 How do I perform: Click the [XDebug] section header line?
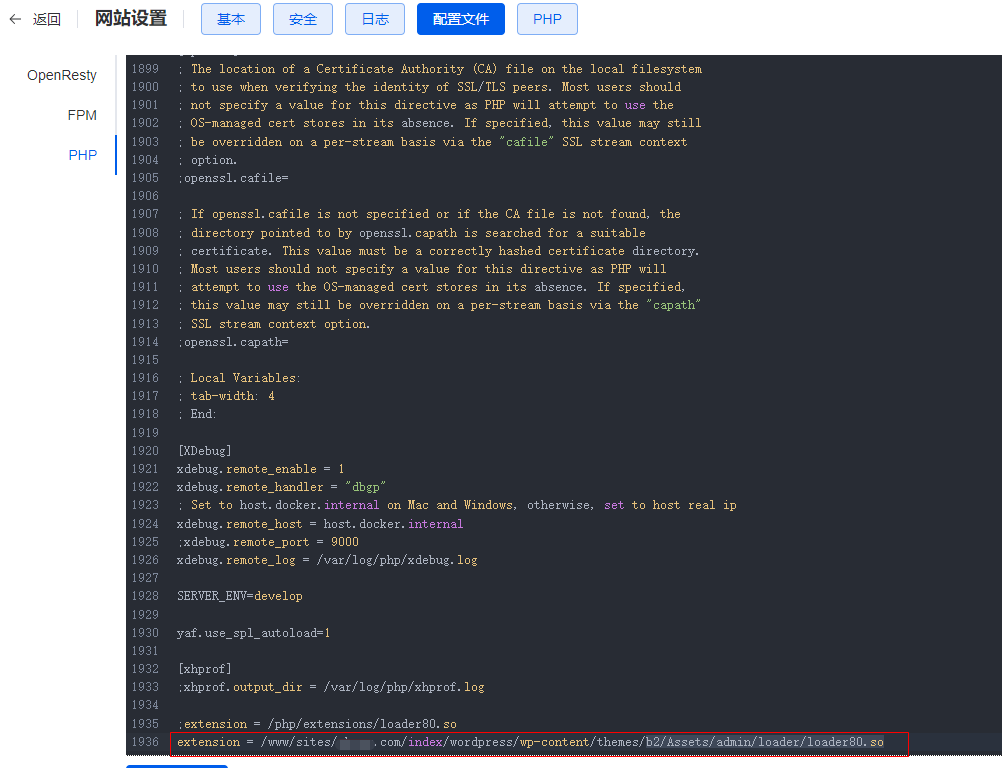204,451
